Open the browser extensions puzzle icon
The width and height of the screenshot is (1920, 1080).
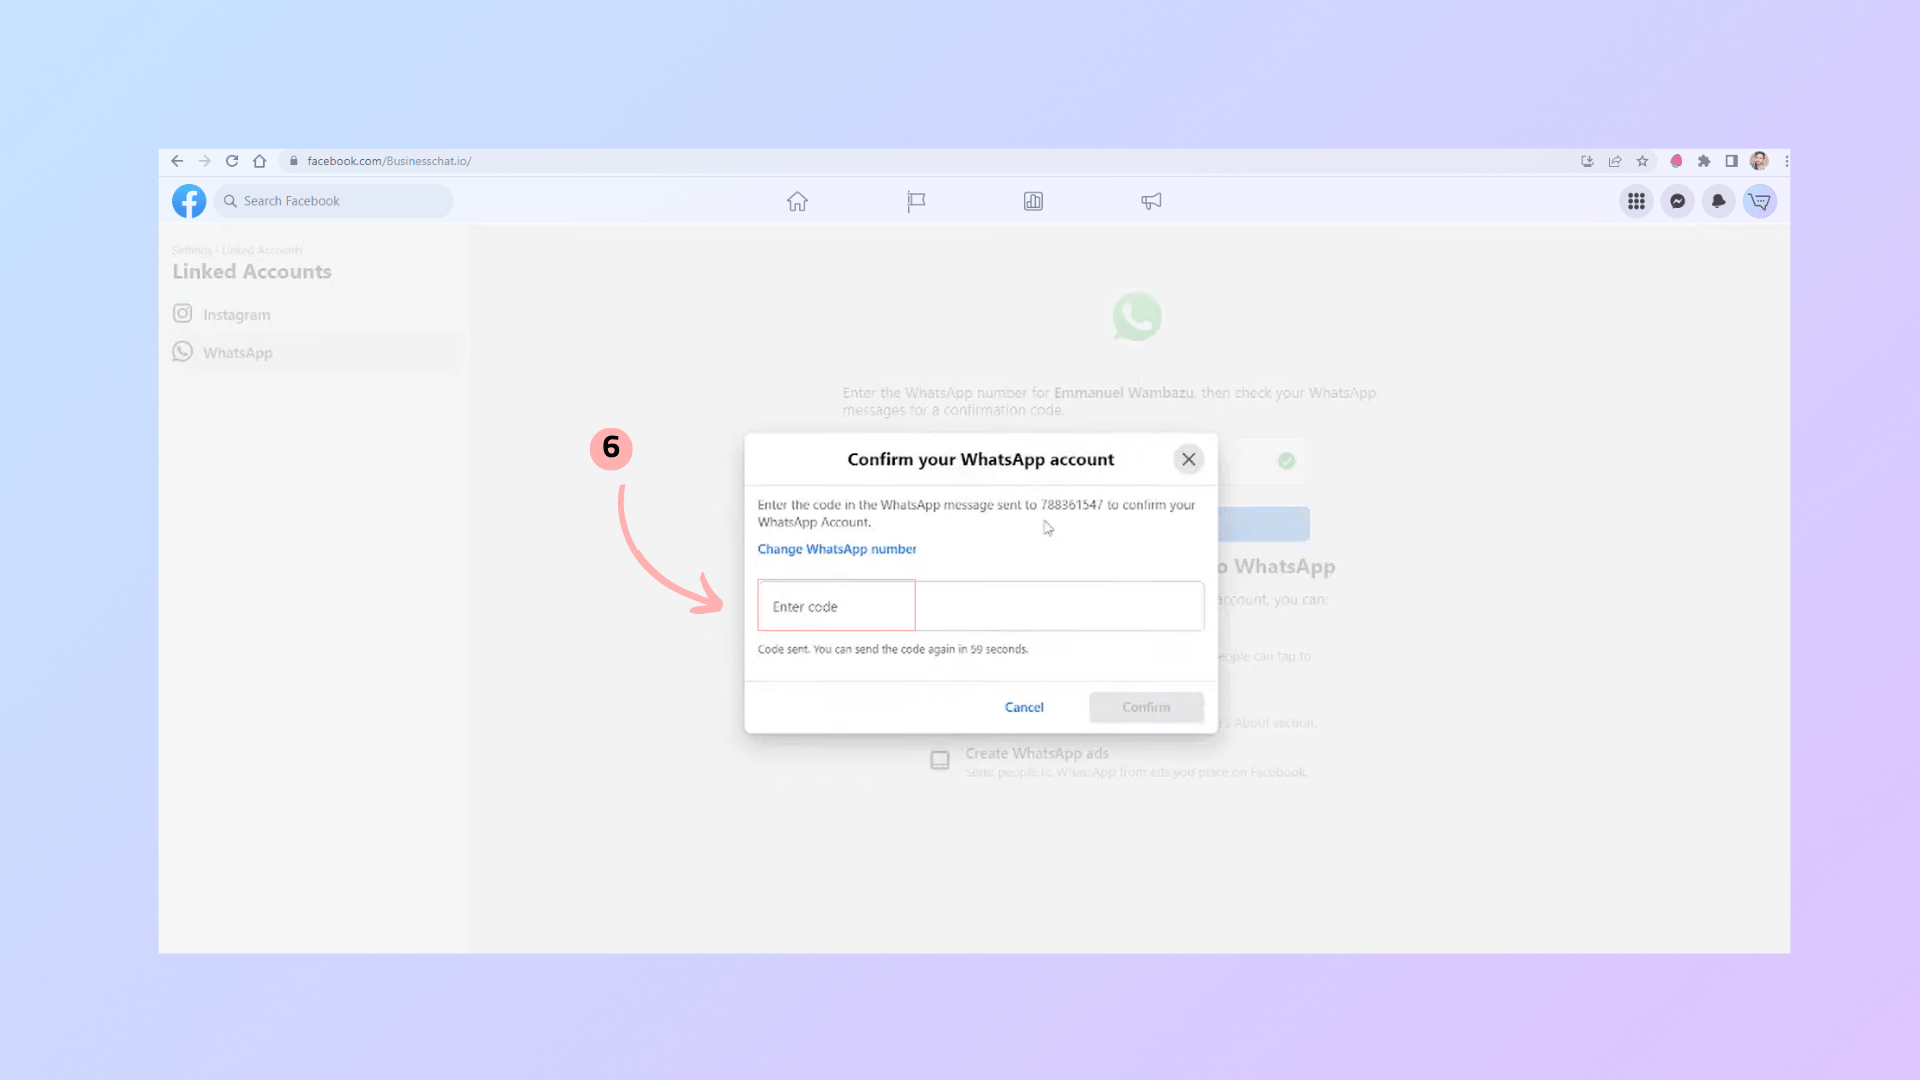[x=1704, y=161]
